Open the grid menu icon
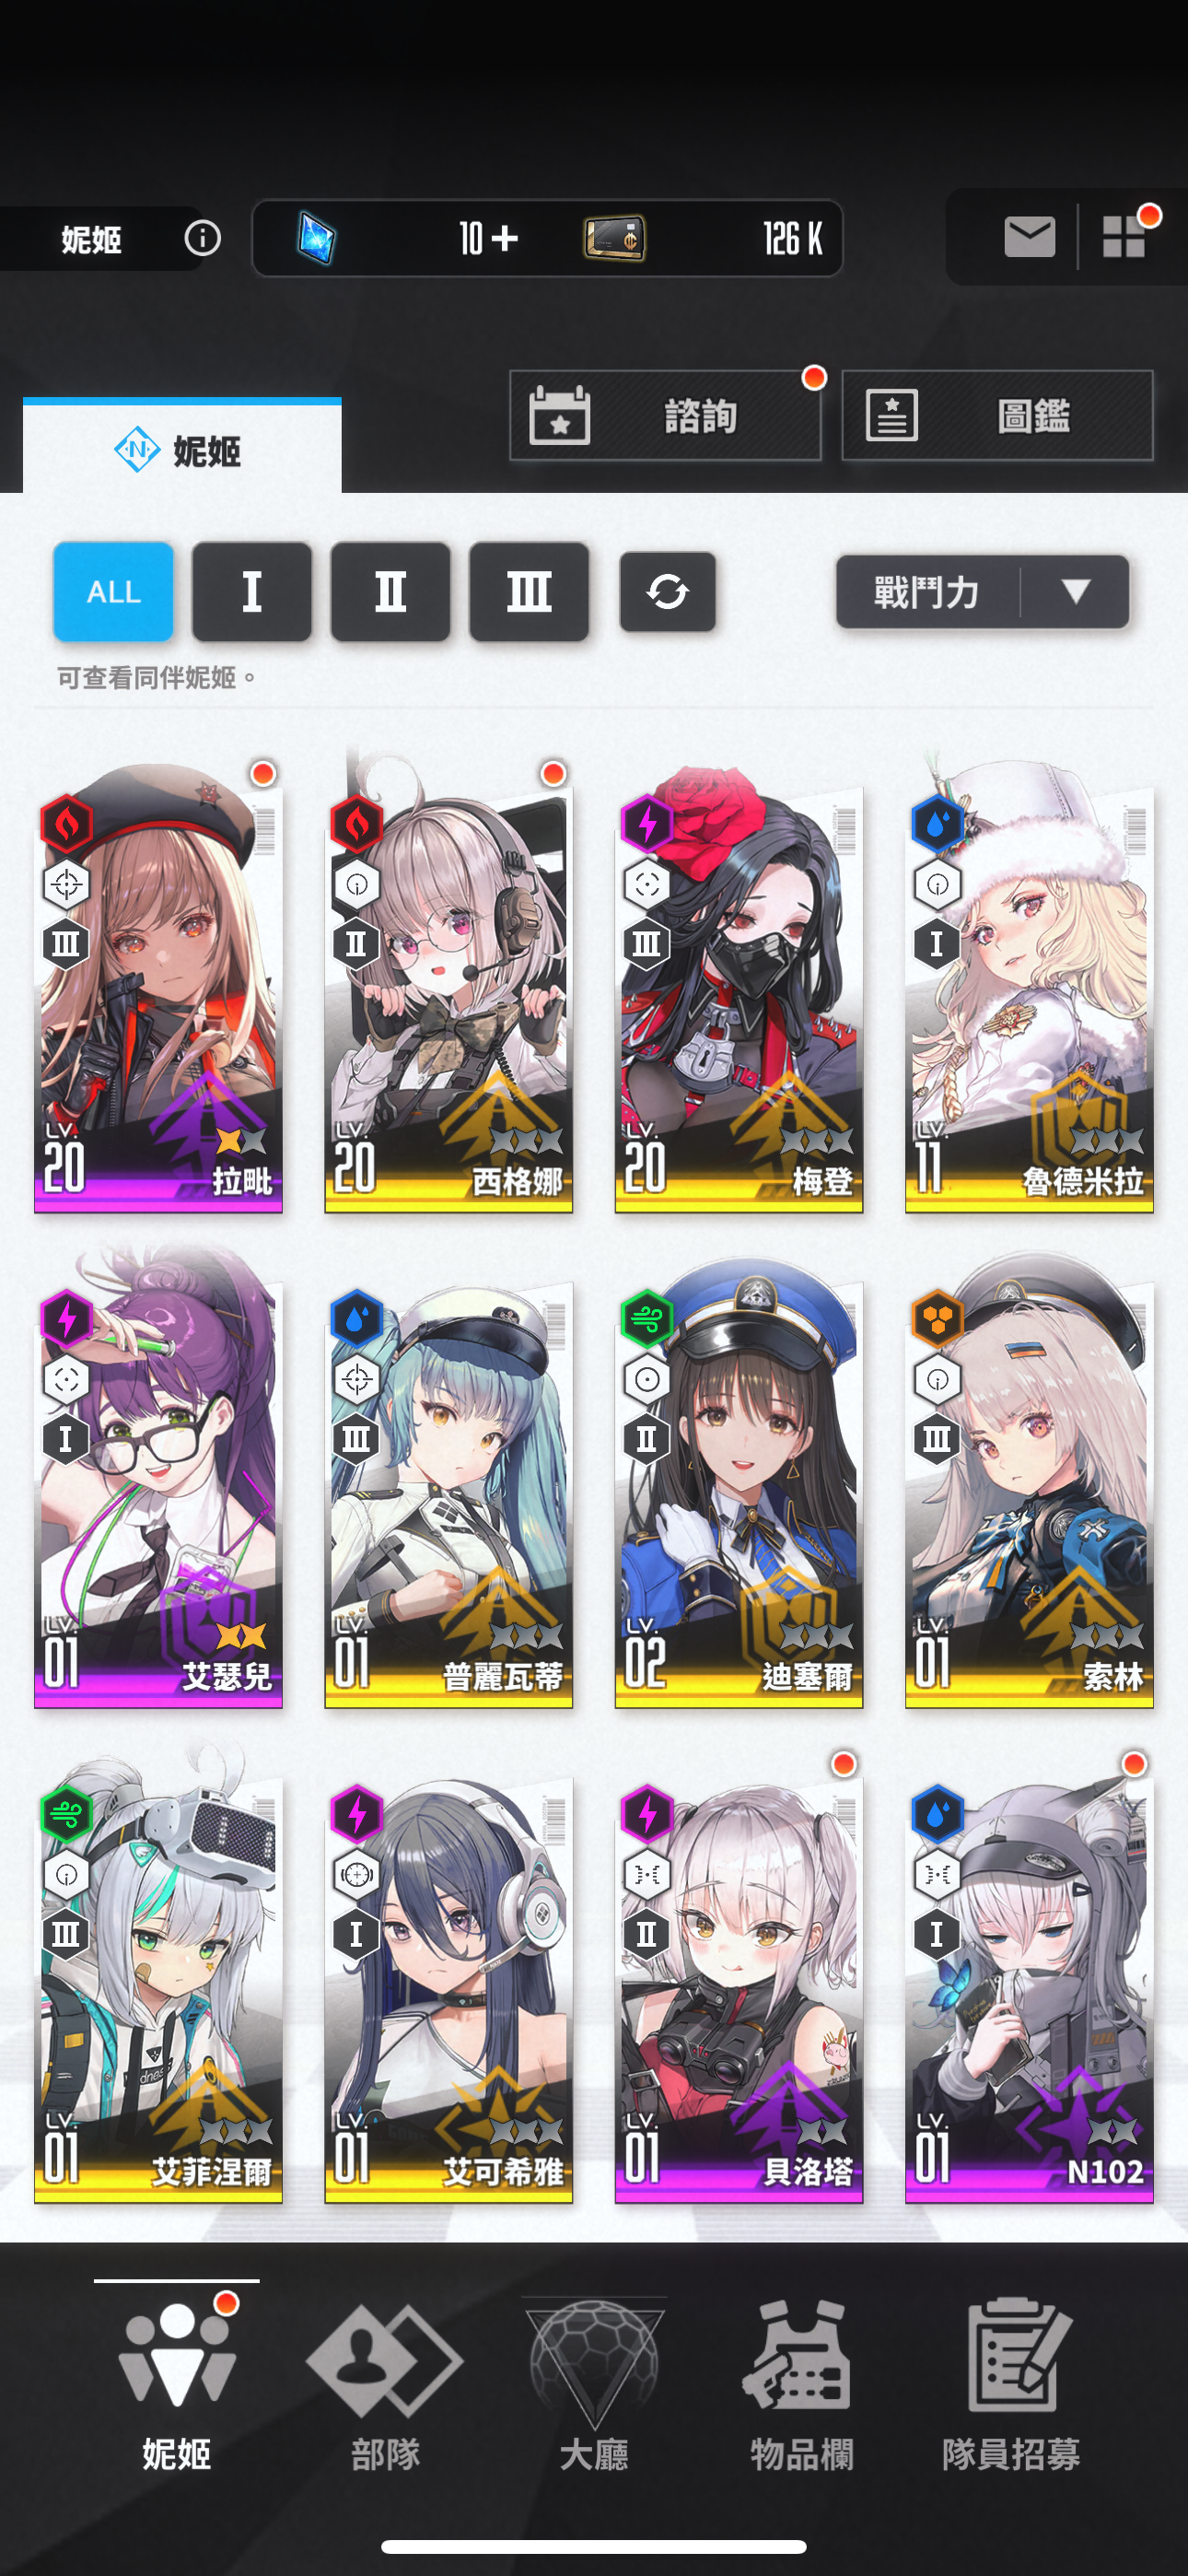Screen dimensions: 1188x2576 coord(1124,237)
